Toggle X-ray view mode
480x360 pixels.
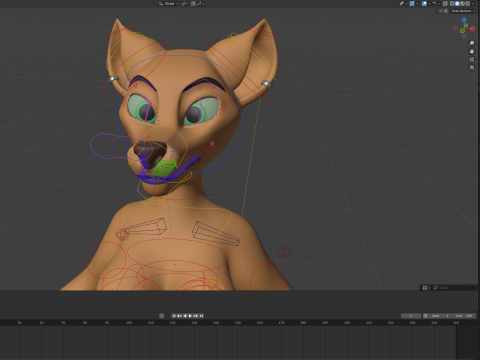point(445,4)
